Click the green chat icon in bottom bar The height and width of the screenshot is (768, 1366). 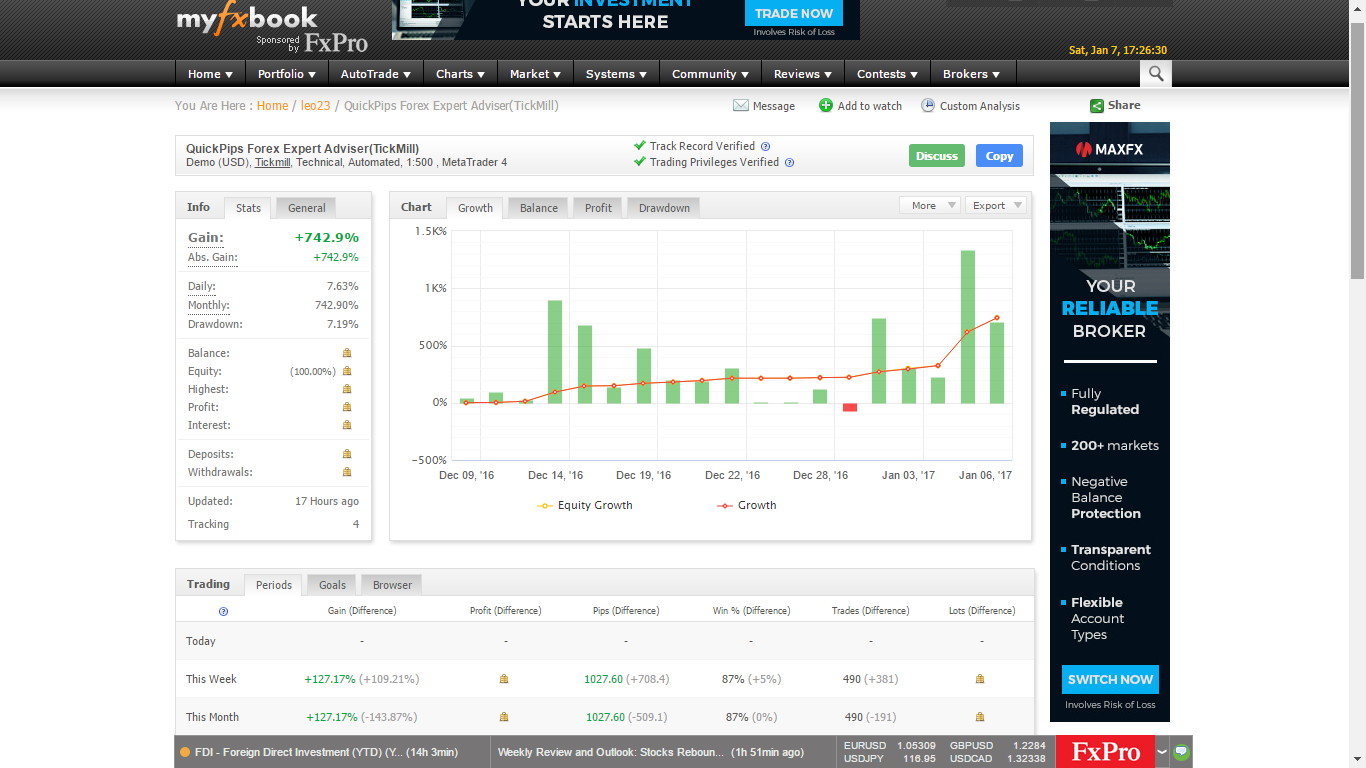click(x=1181, y=751)
